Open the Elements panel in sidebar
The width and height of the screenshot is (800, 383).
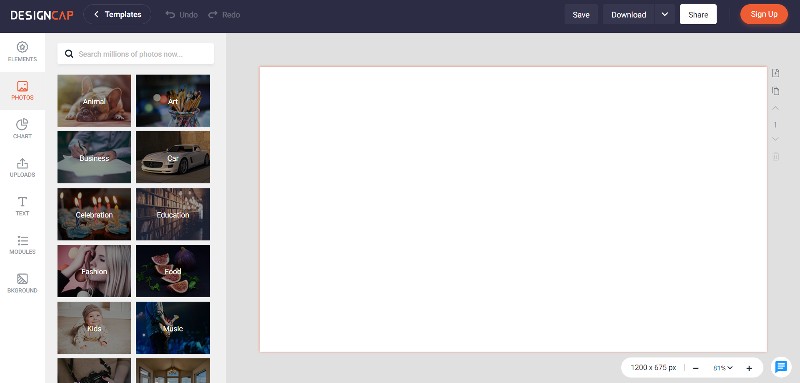(x=22, y=52)
